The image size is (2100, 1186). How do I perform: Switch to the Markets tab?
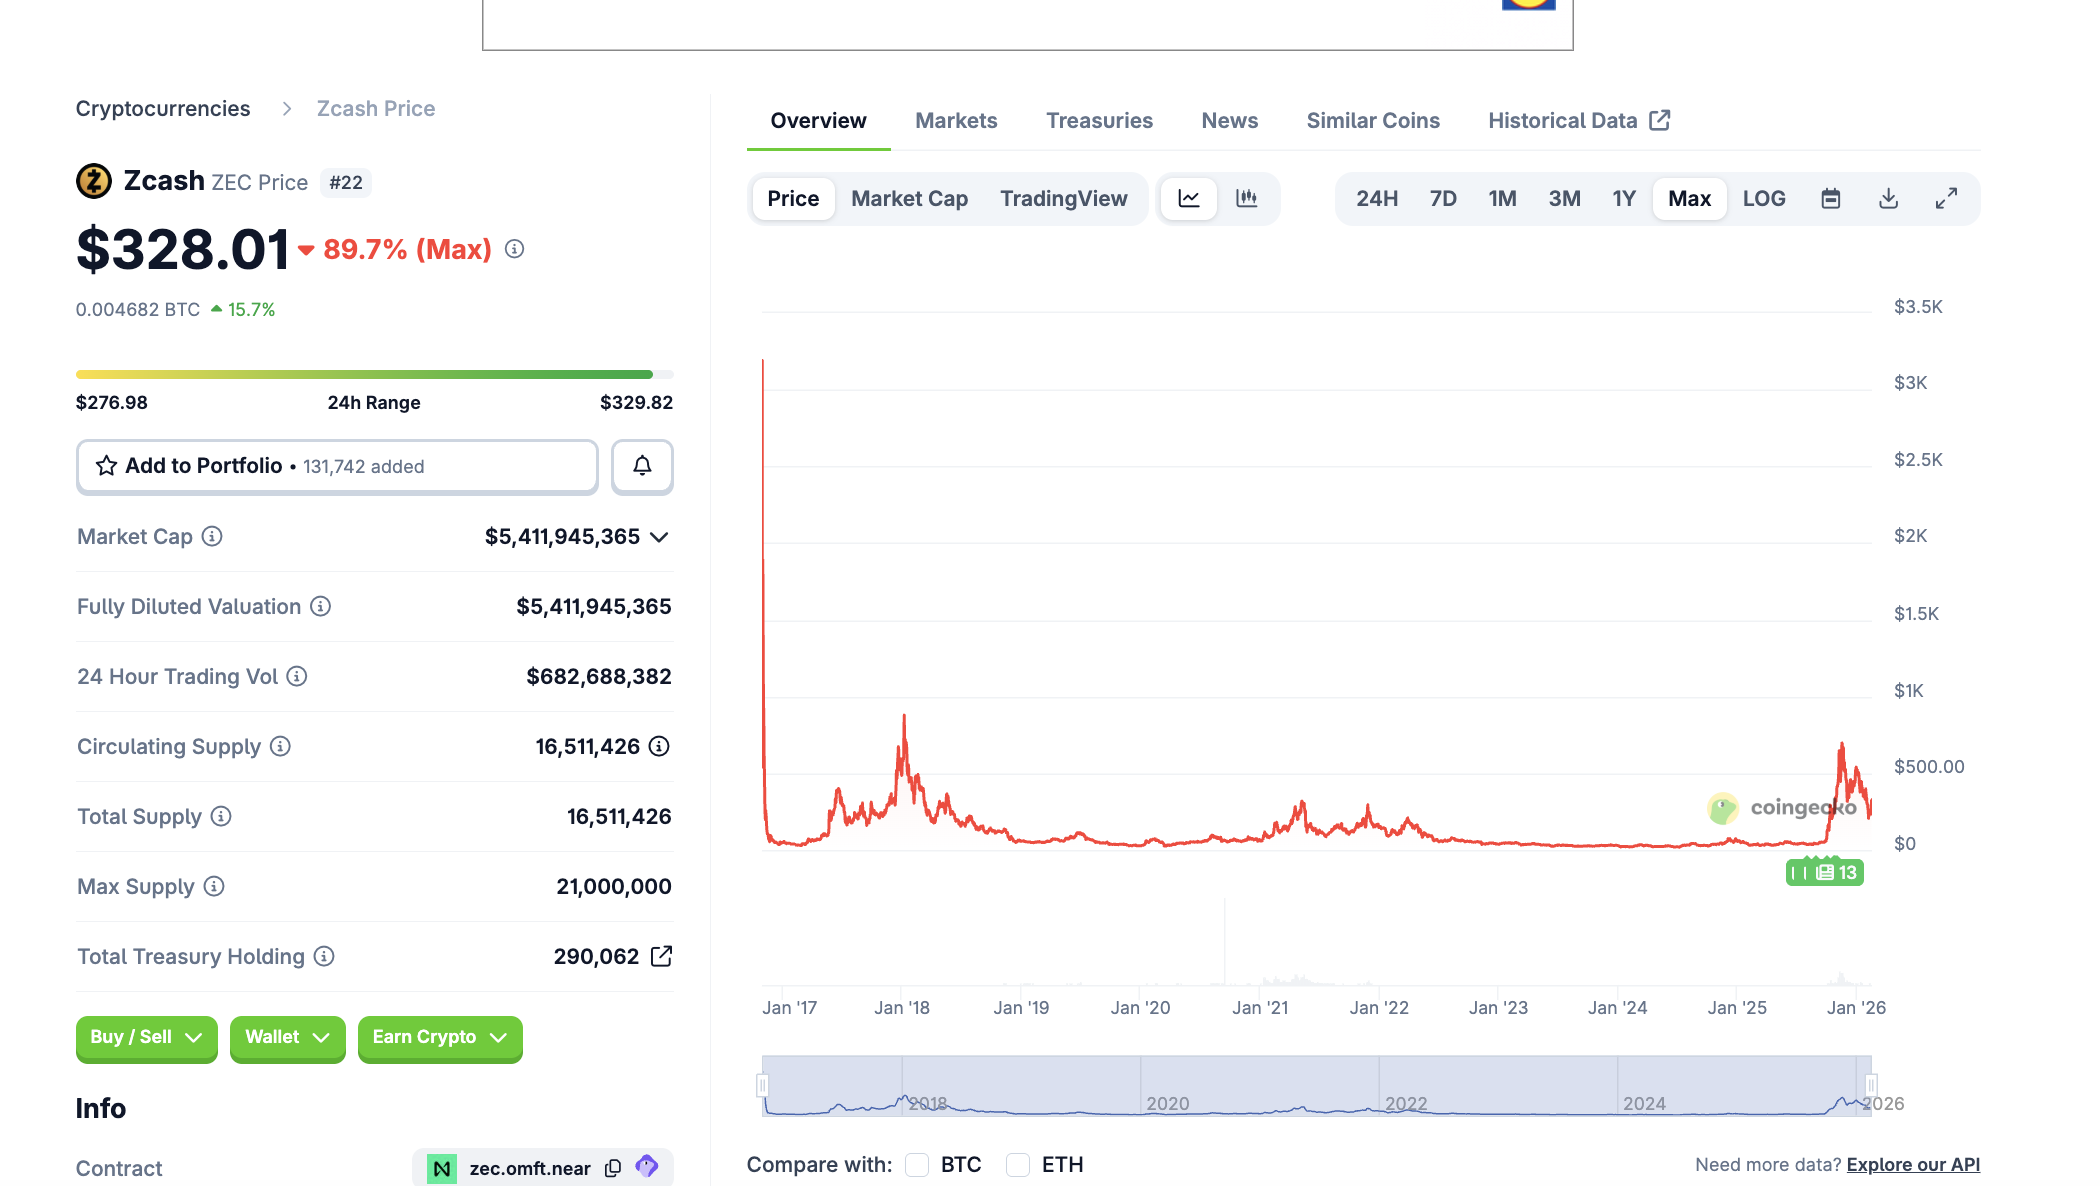(956, 120)
